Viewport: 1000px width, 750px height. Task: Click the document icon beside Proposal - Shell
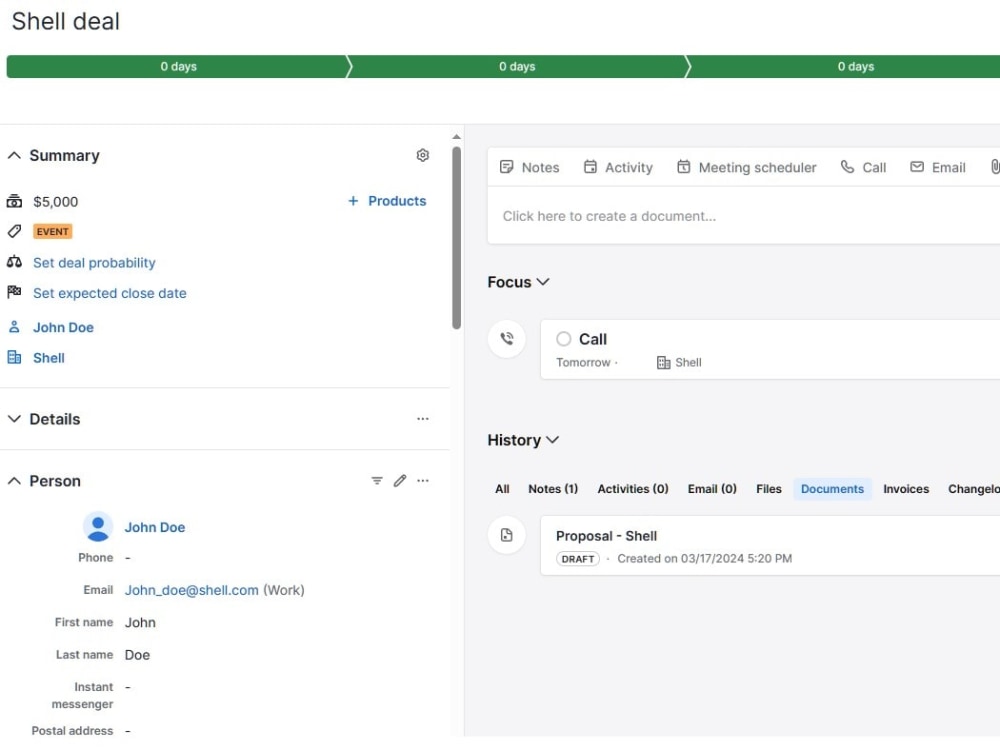pos(507,535)
